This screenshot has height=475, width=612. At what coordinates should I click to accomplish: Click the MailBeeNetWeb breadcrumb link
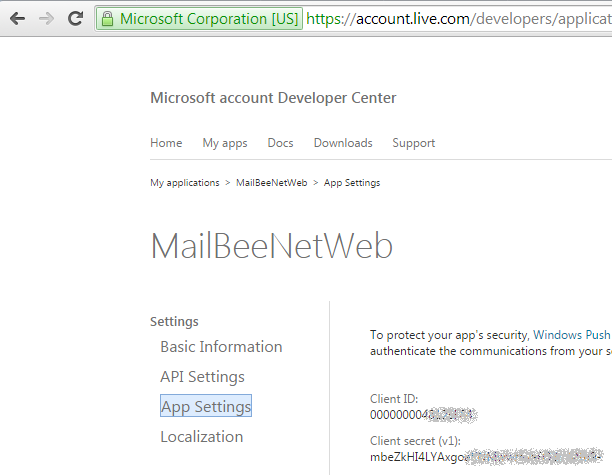(272, 183)
